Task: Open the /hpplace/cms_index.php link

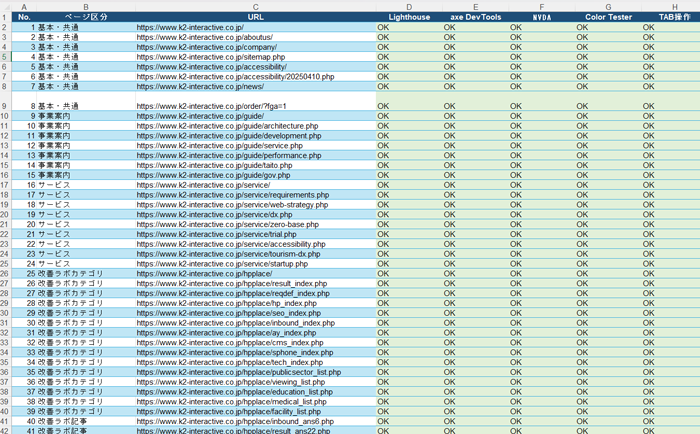Action: (230, 342)
